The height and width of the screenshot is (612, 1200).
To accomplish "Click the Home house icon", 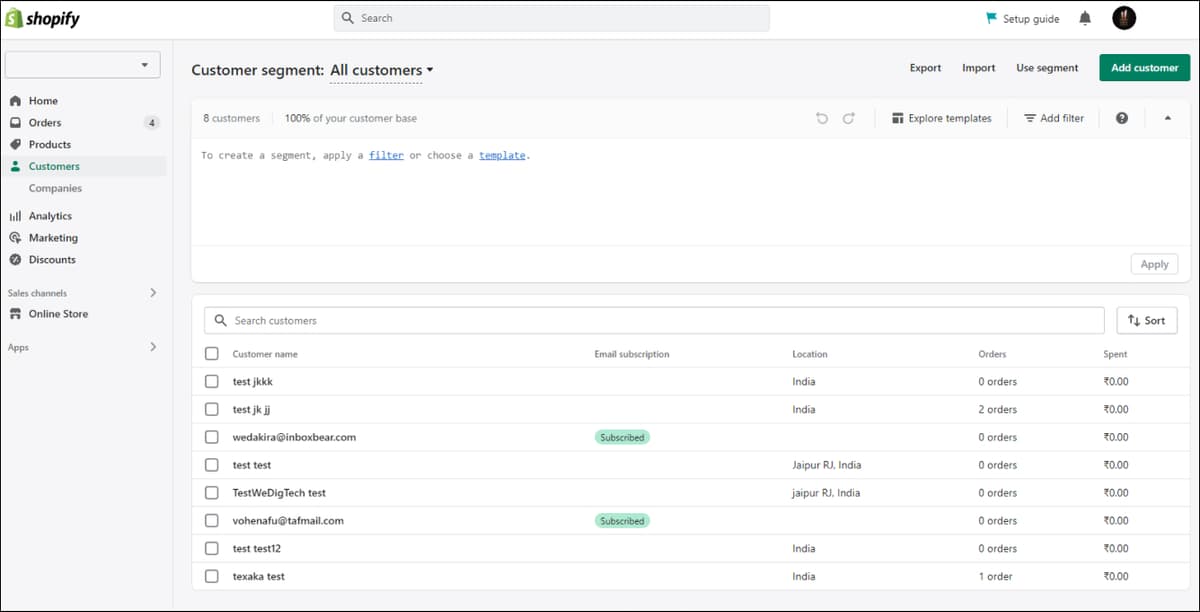I will (15, 101).
